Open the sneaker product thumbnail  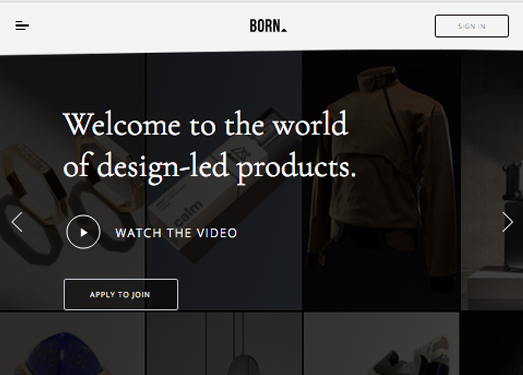(x=381, y=344)
